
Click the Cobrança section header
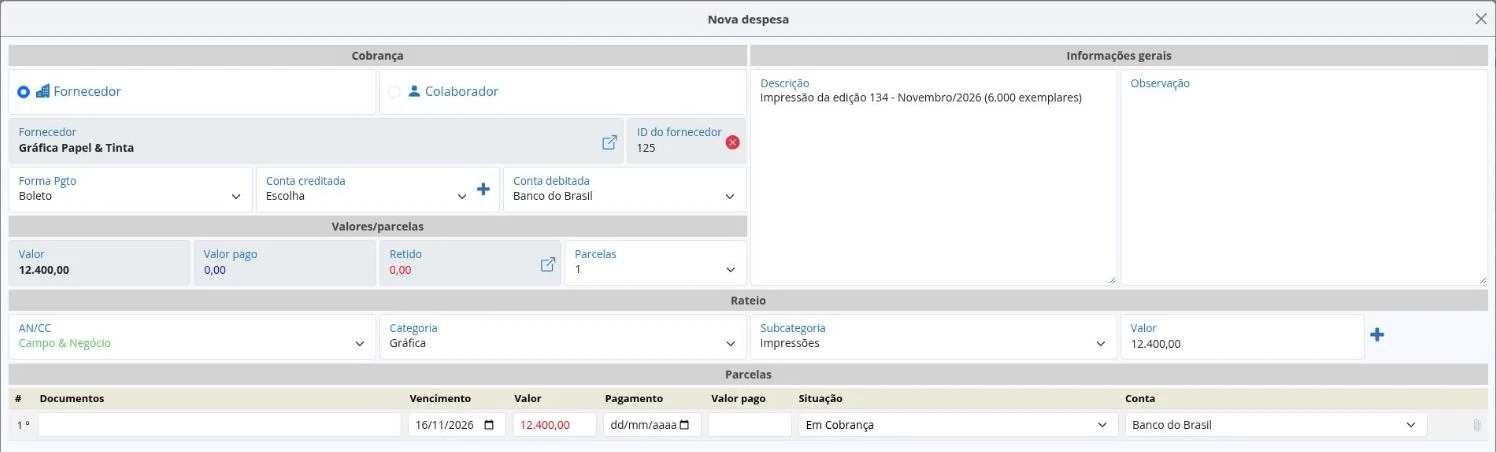pyautogui.click(x=378, y=56)
